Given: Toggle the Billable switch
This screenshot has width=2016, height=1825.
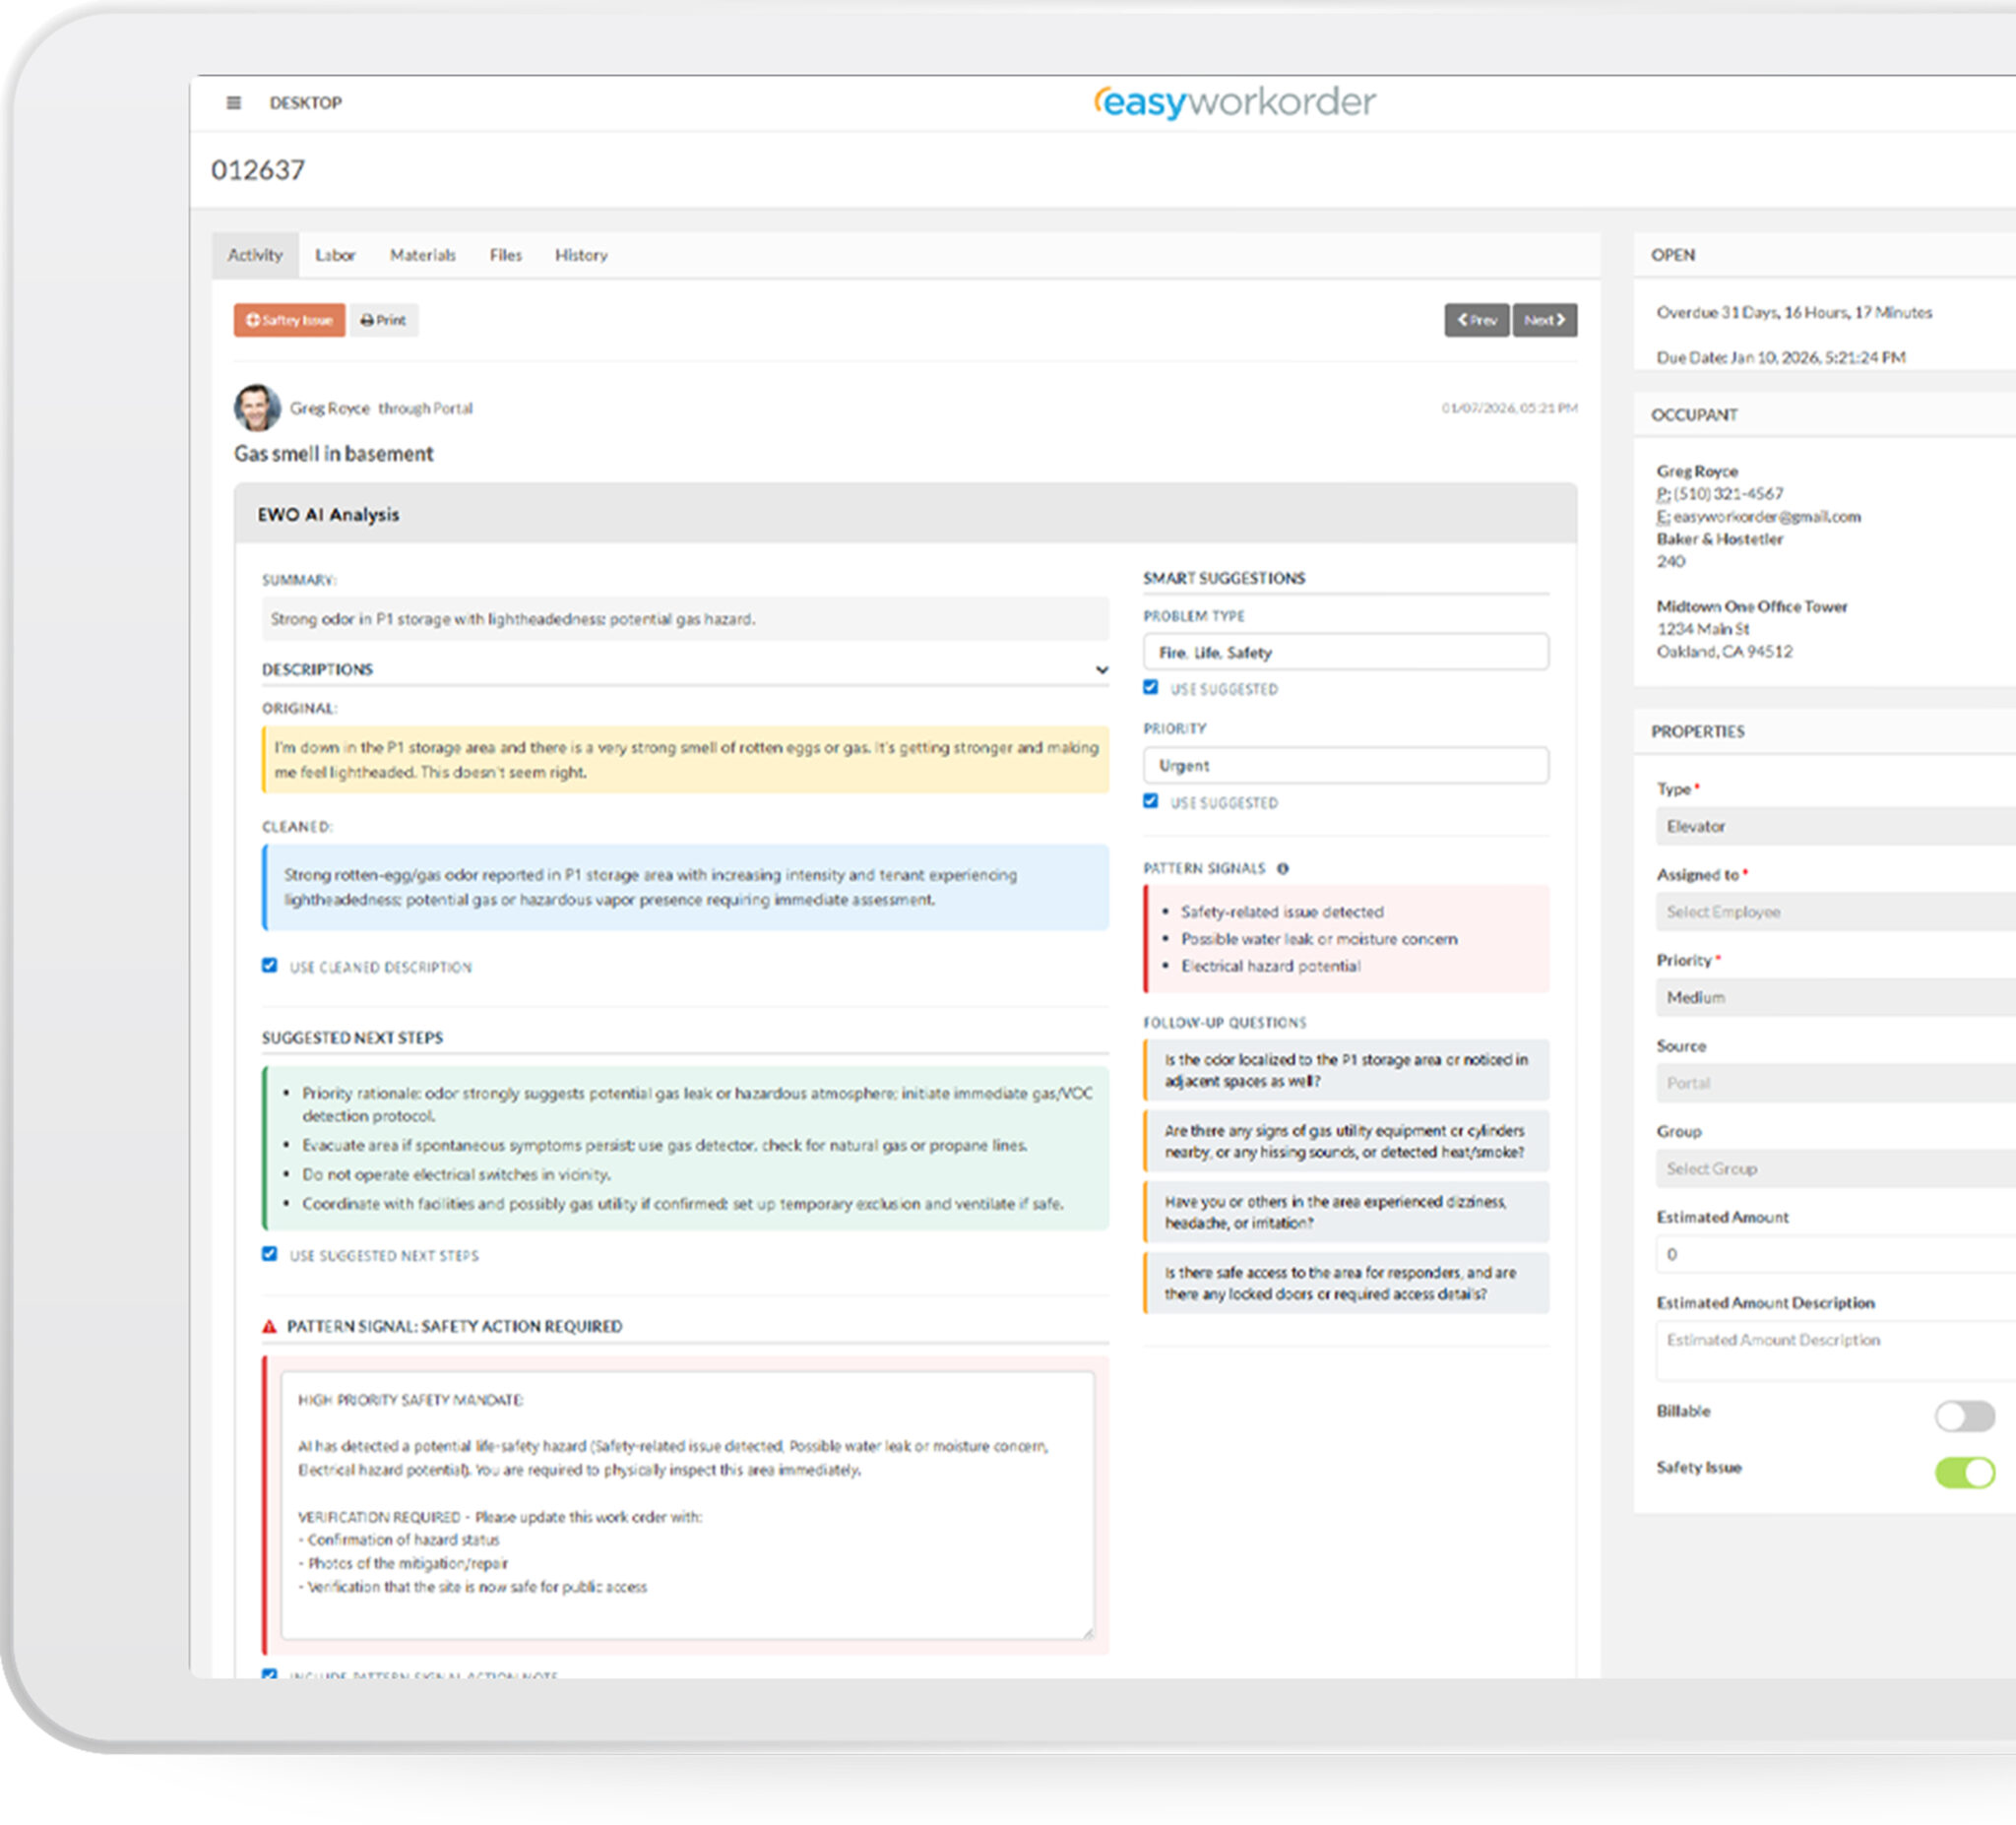Looking at the screenshot, I should [1964, 1416].
